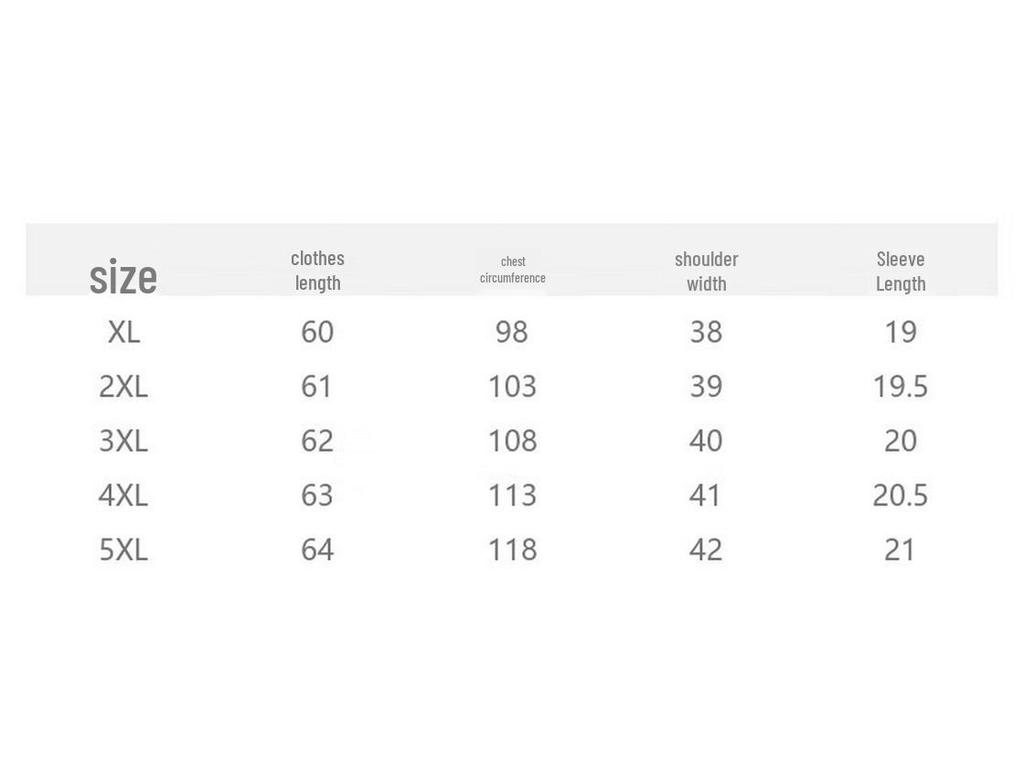Viewport: 1024px width, 768px height.
Task: Click the 'clothes length' column header
Action: tap(318, 271)
